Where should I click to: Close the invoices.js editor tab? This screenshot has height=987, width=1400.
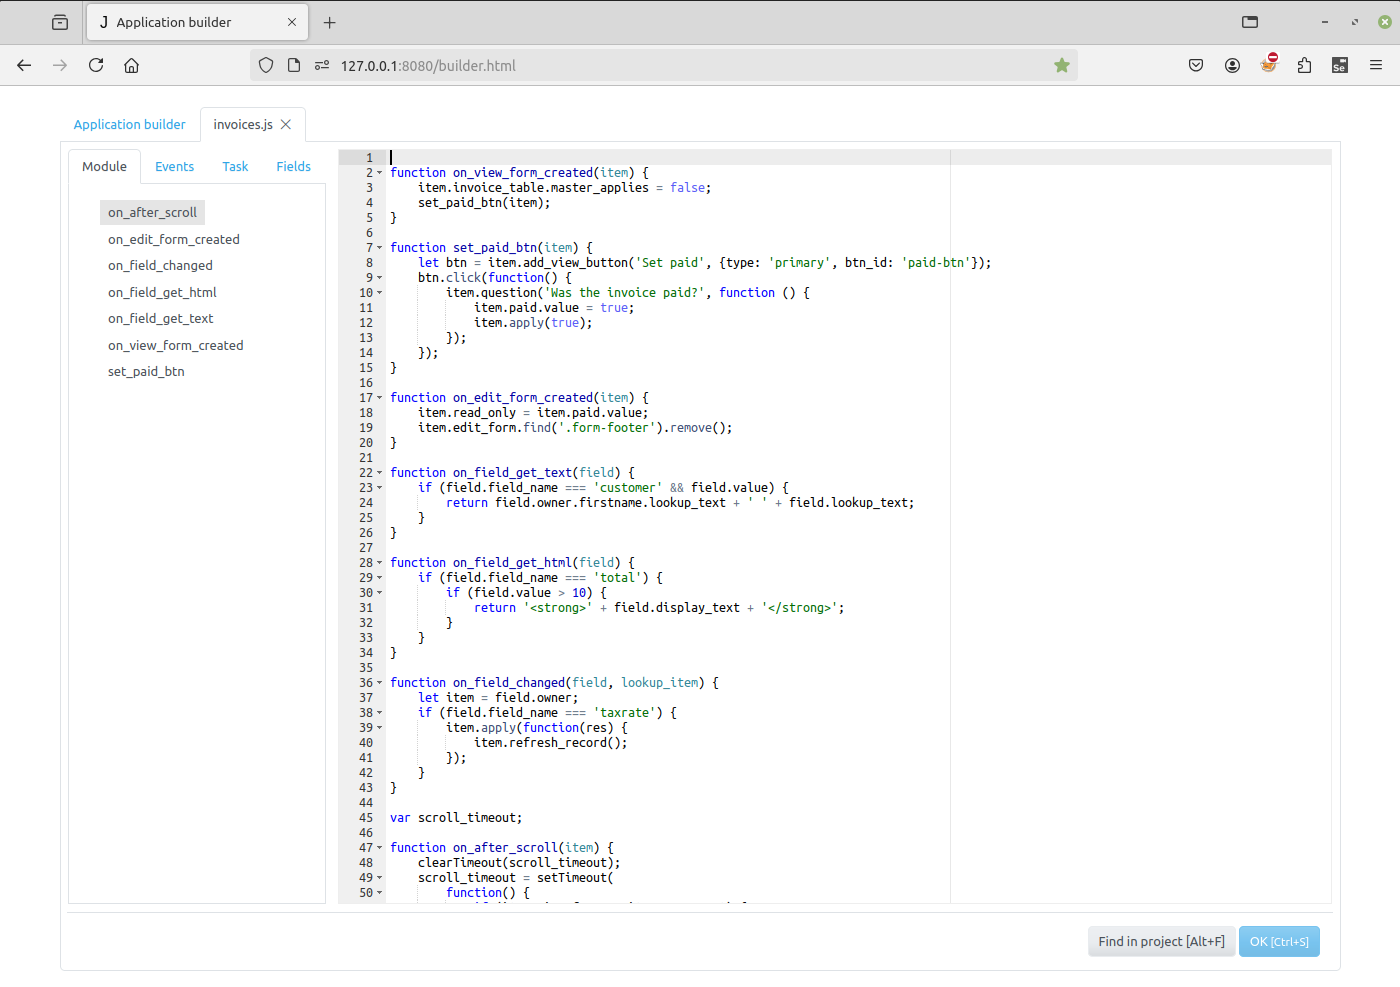(x=286, y=124)
